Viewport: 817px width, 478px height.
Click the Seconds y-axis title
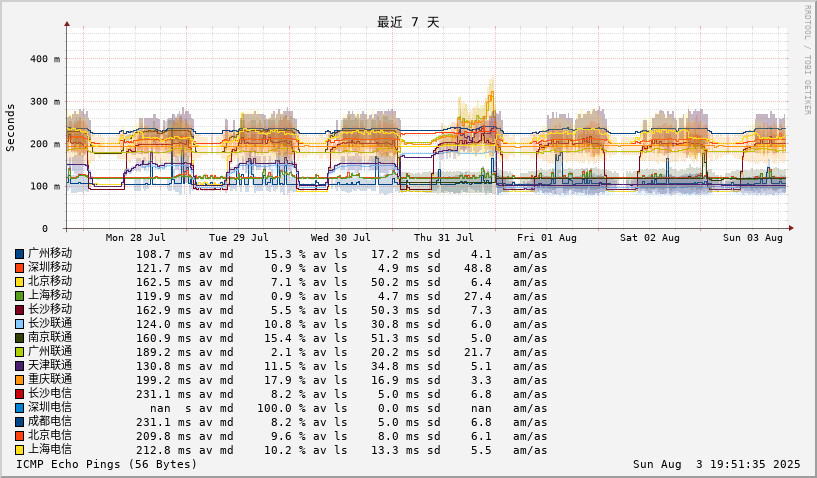(10, 128)
